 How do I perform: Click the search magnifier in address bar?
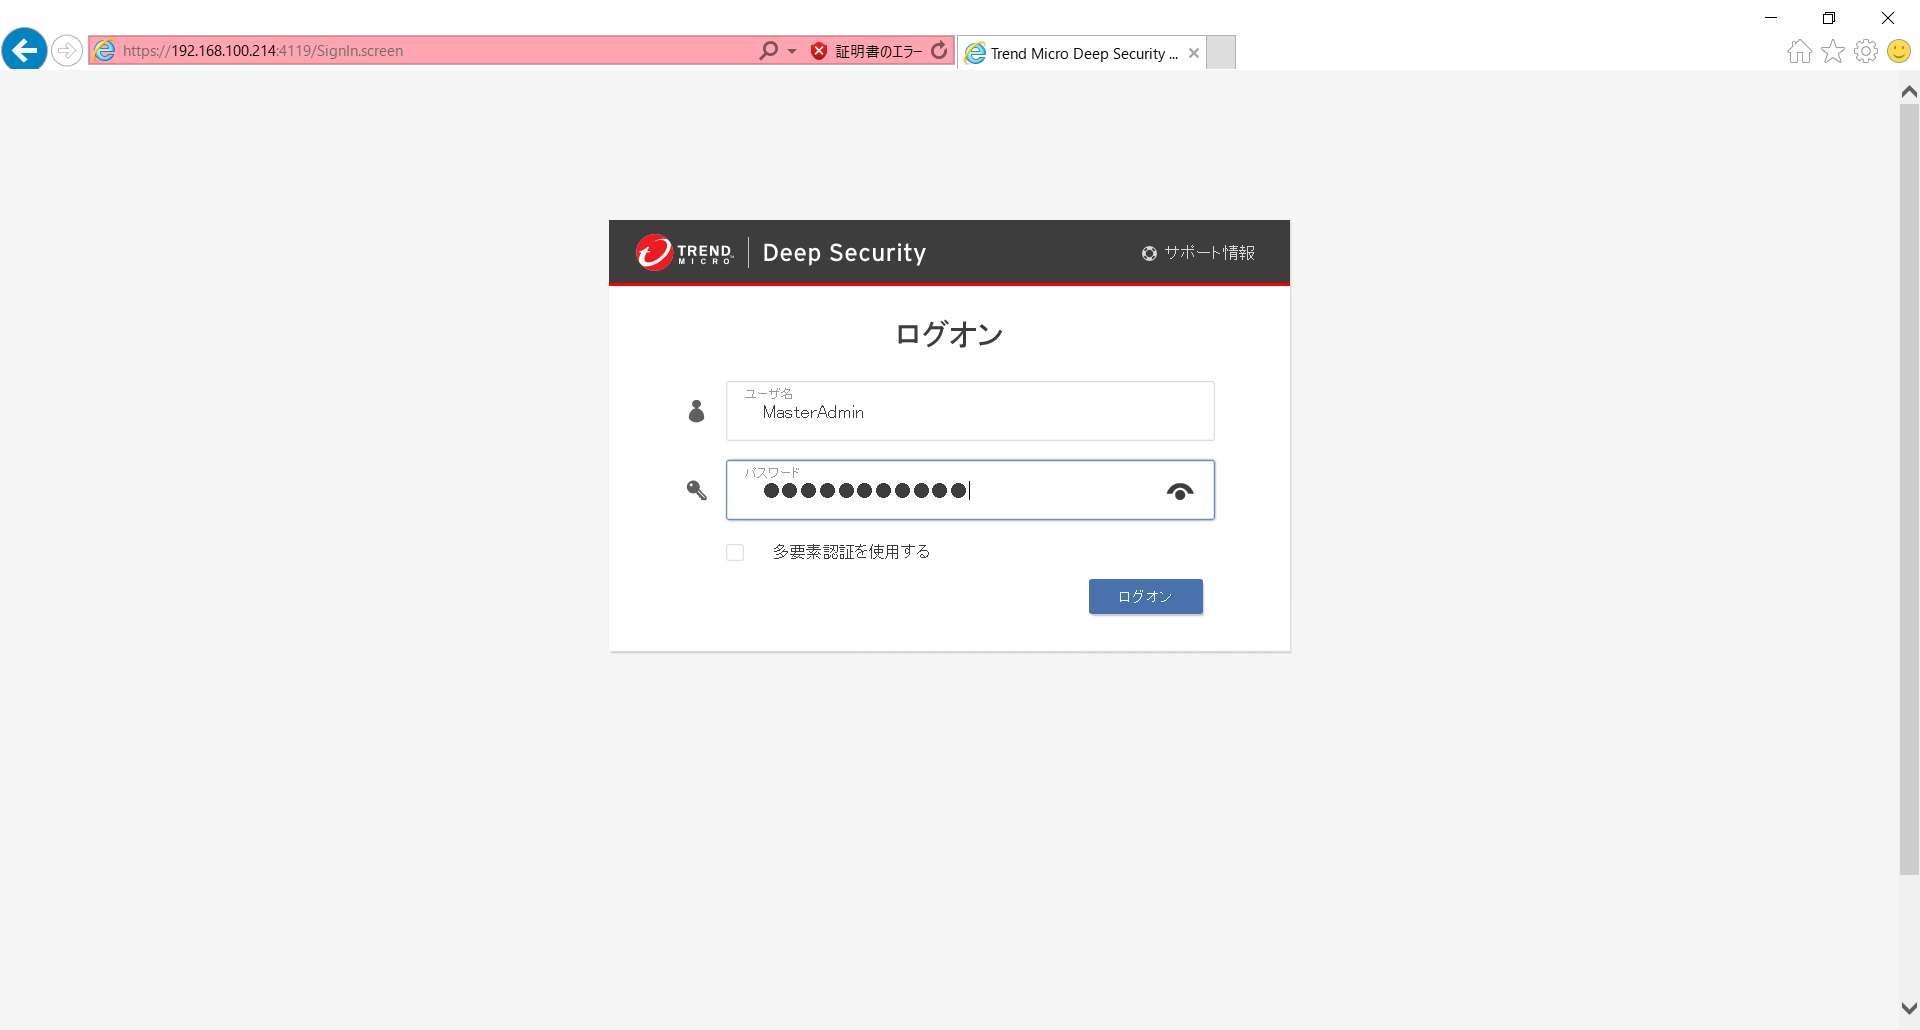(x=768, y=50)
